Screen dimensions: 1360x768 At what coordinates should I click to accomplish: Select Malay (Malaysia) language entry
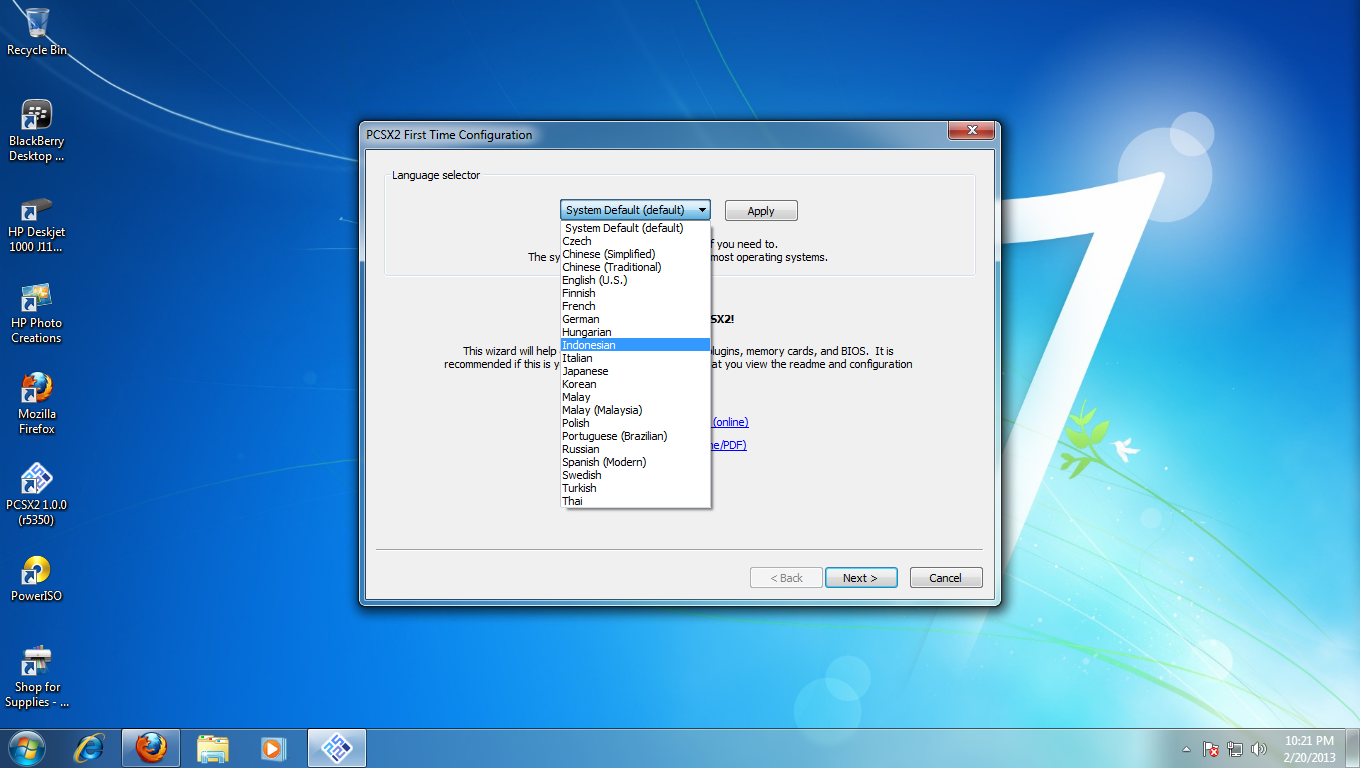pos(635,410)
